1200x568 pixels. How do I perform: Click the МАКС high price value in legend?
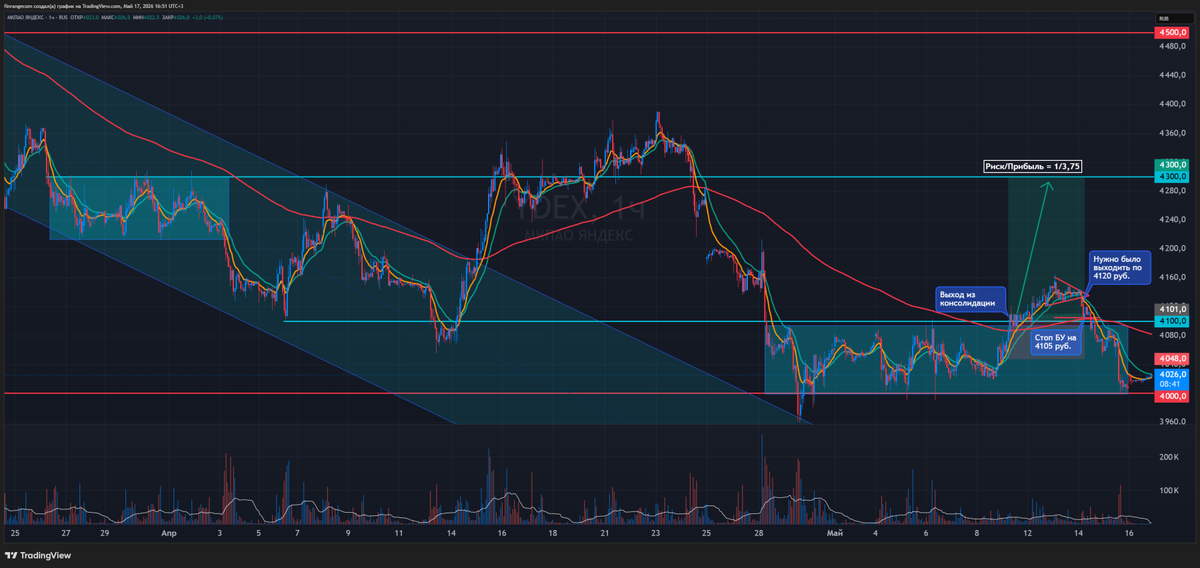coord(121,18)
